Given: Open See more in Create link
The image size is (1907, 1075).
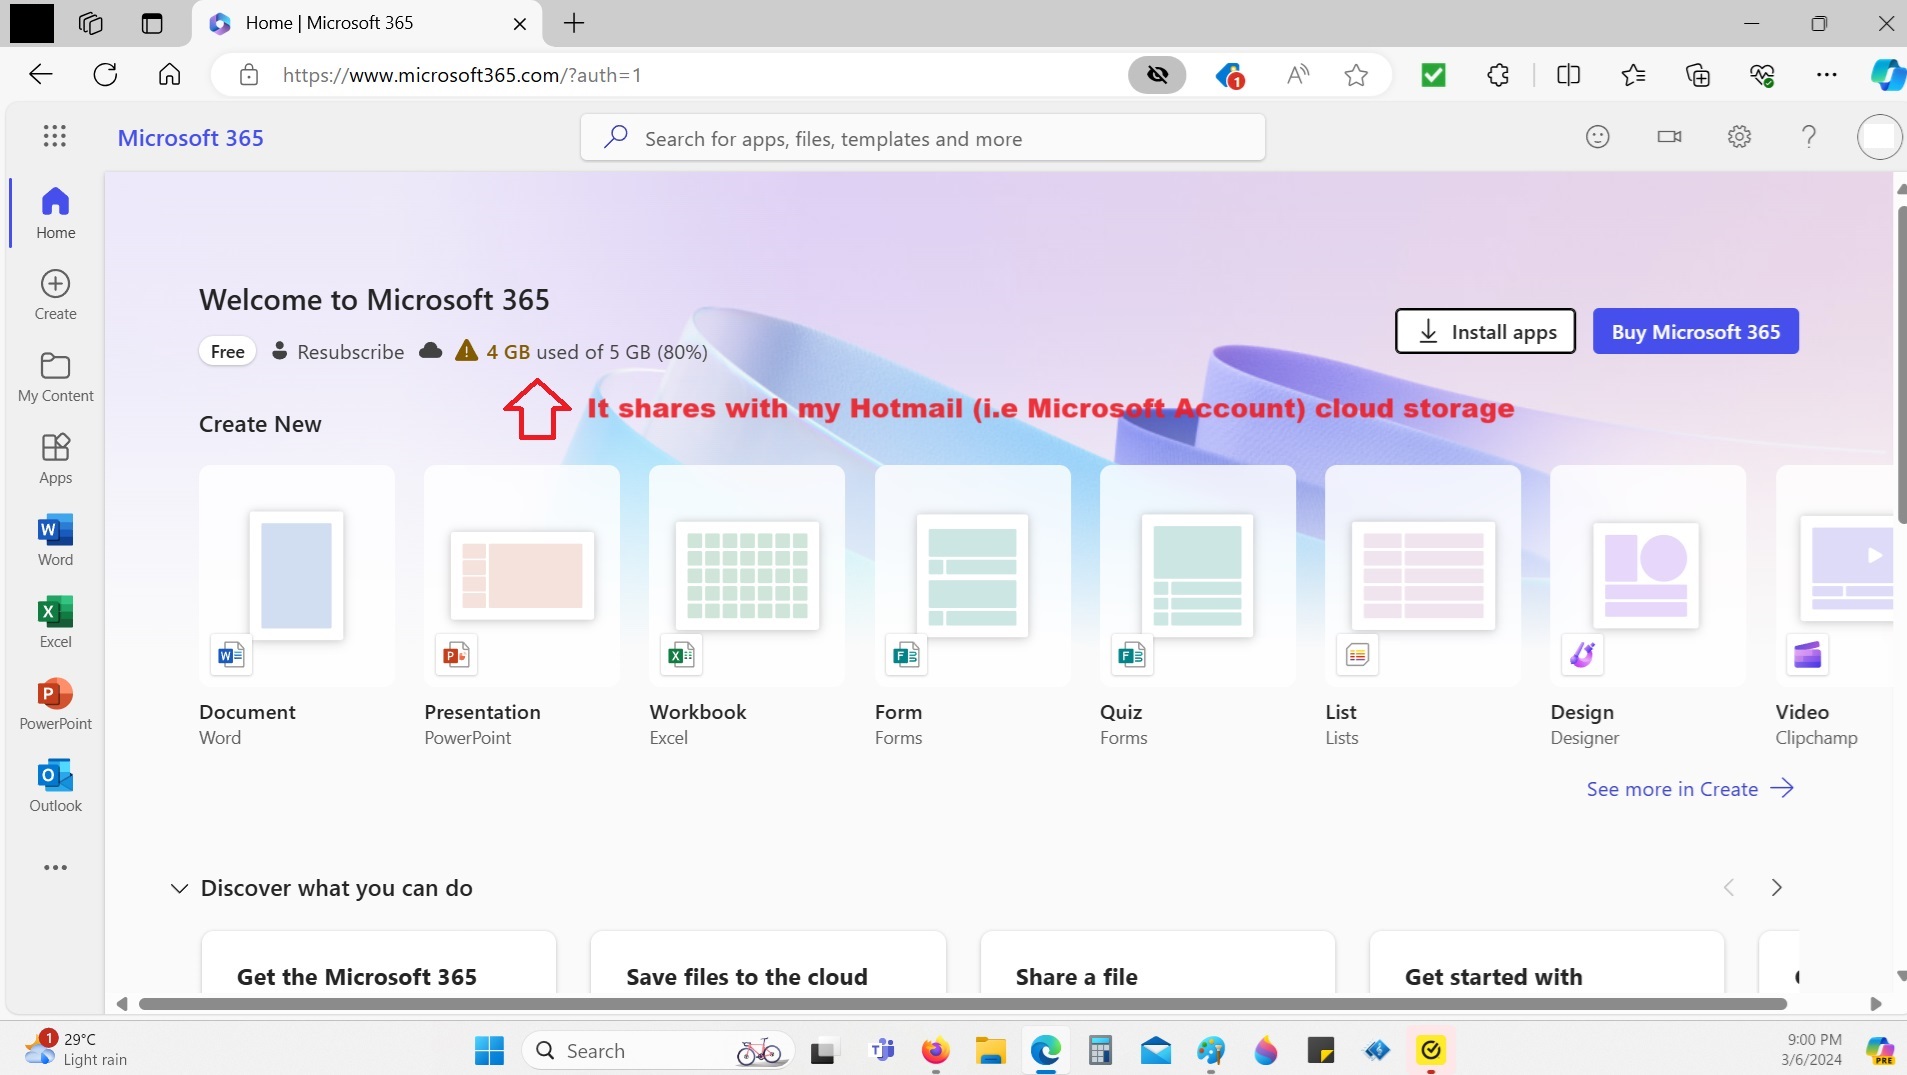Looking at the screenshot, I should click(x=1670, y=789).
